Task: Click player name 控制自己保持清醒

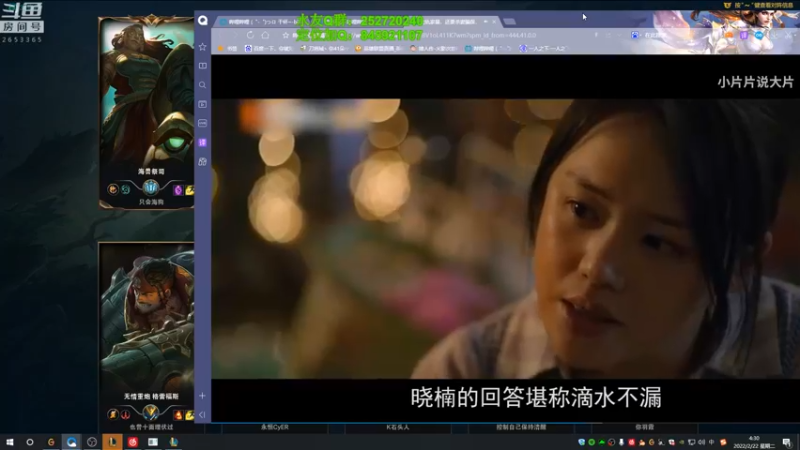Action: click(x=521, y=427)
